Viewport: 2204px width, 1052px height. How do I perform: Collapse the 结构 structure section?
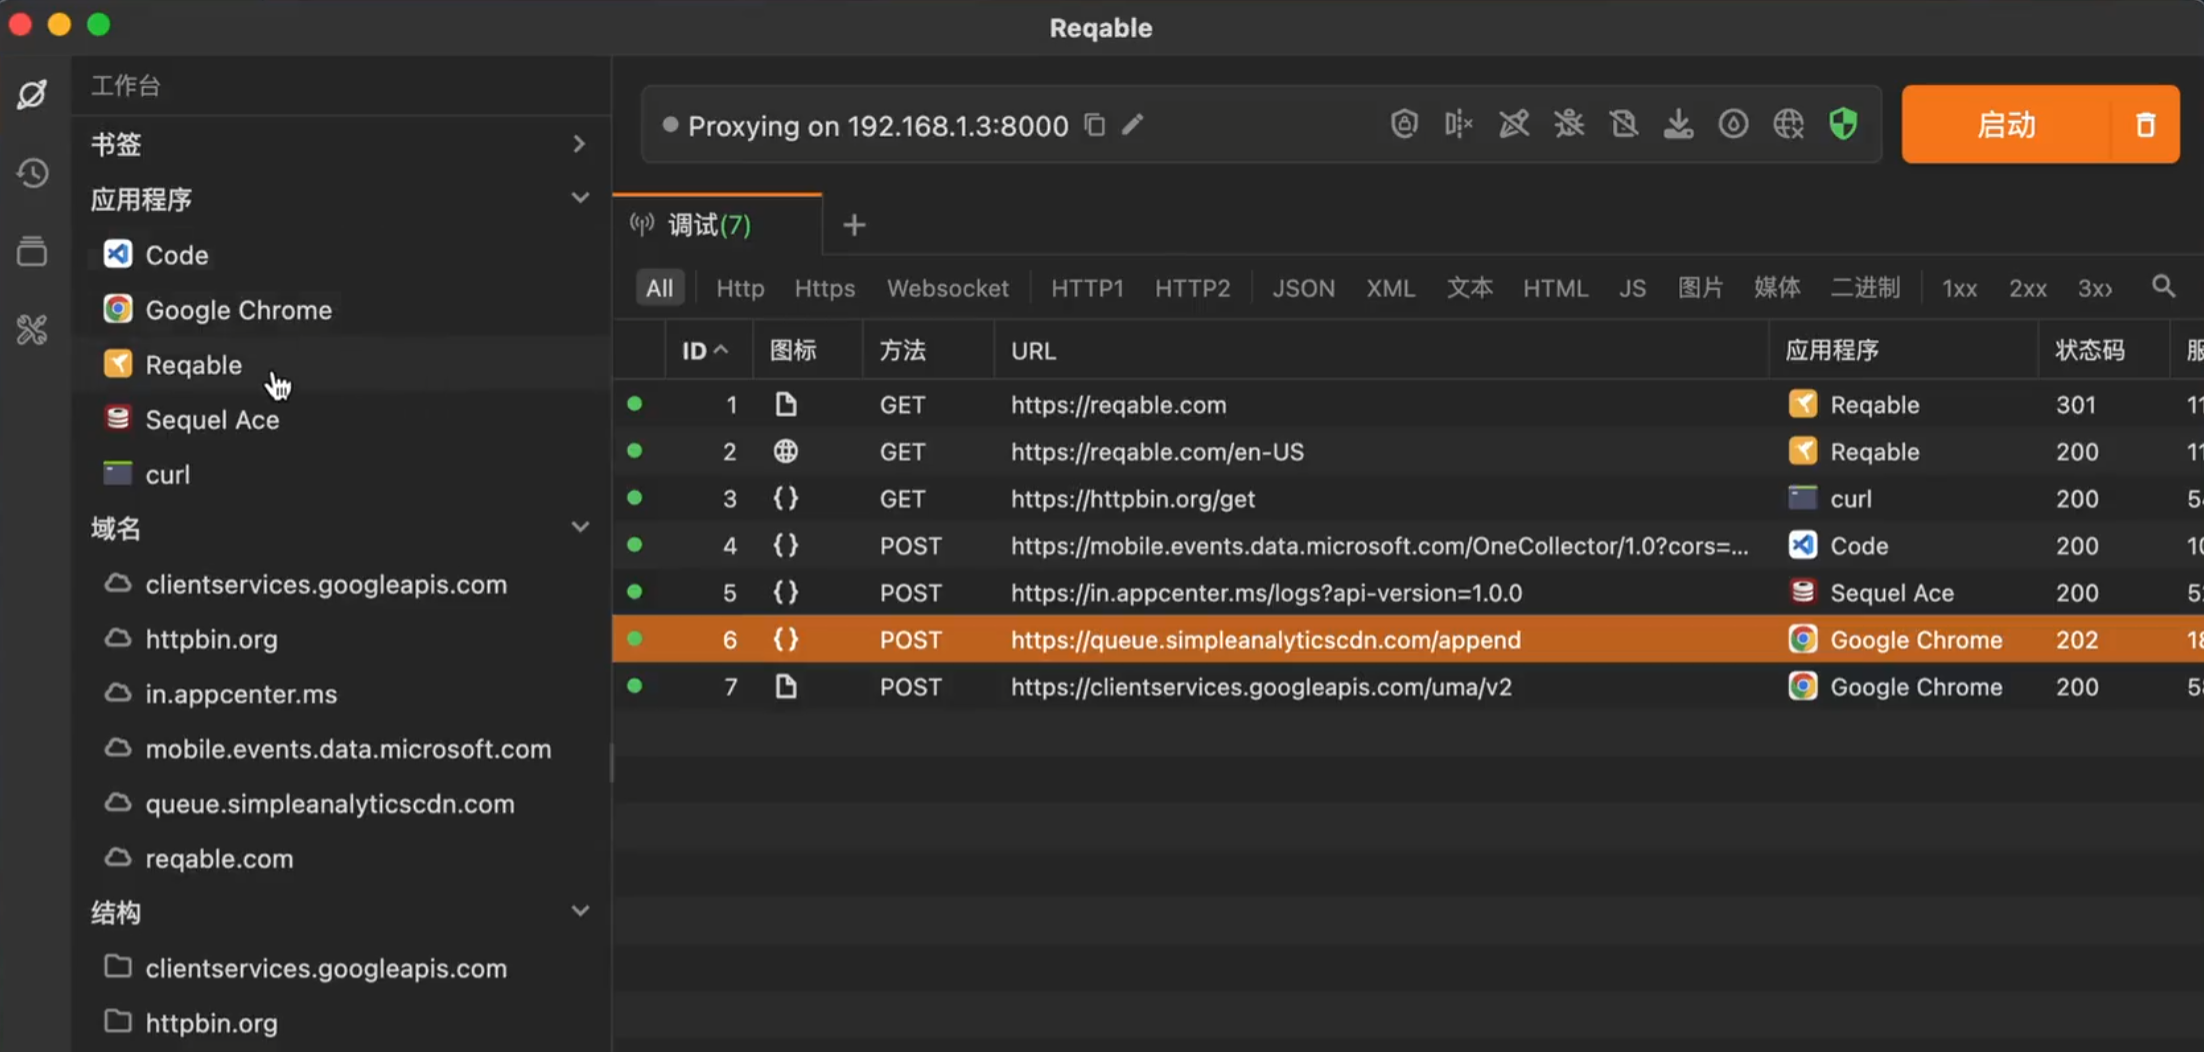pyautogui.click(x=580, y=911)
